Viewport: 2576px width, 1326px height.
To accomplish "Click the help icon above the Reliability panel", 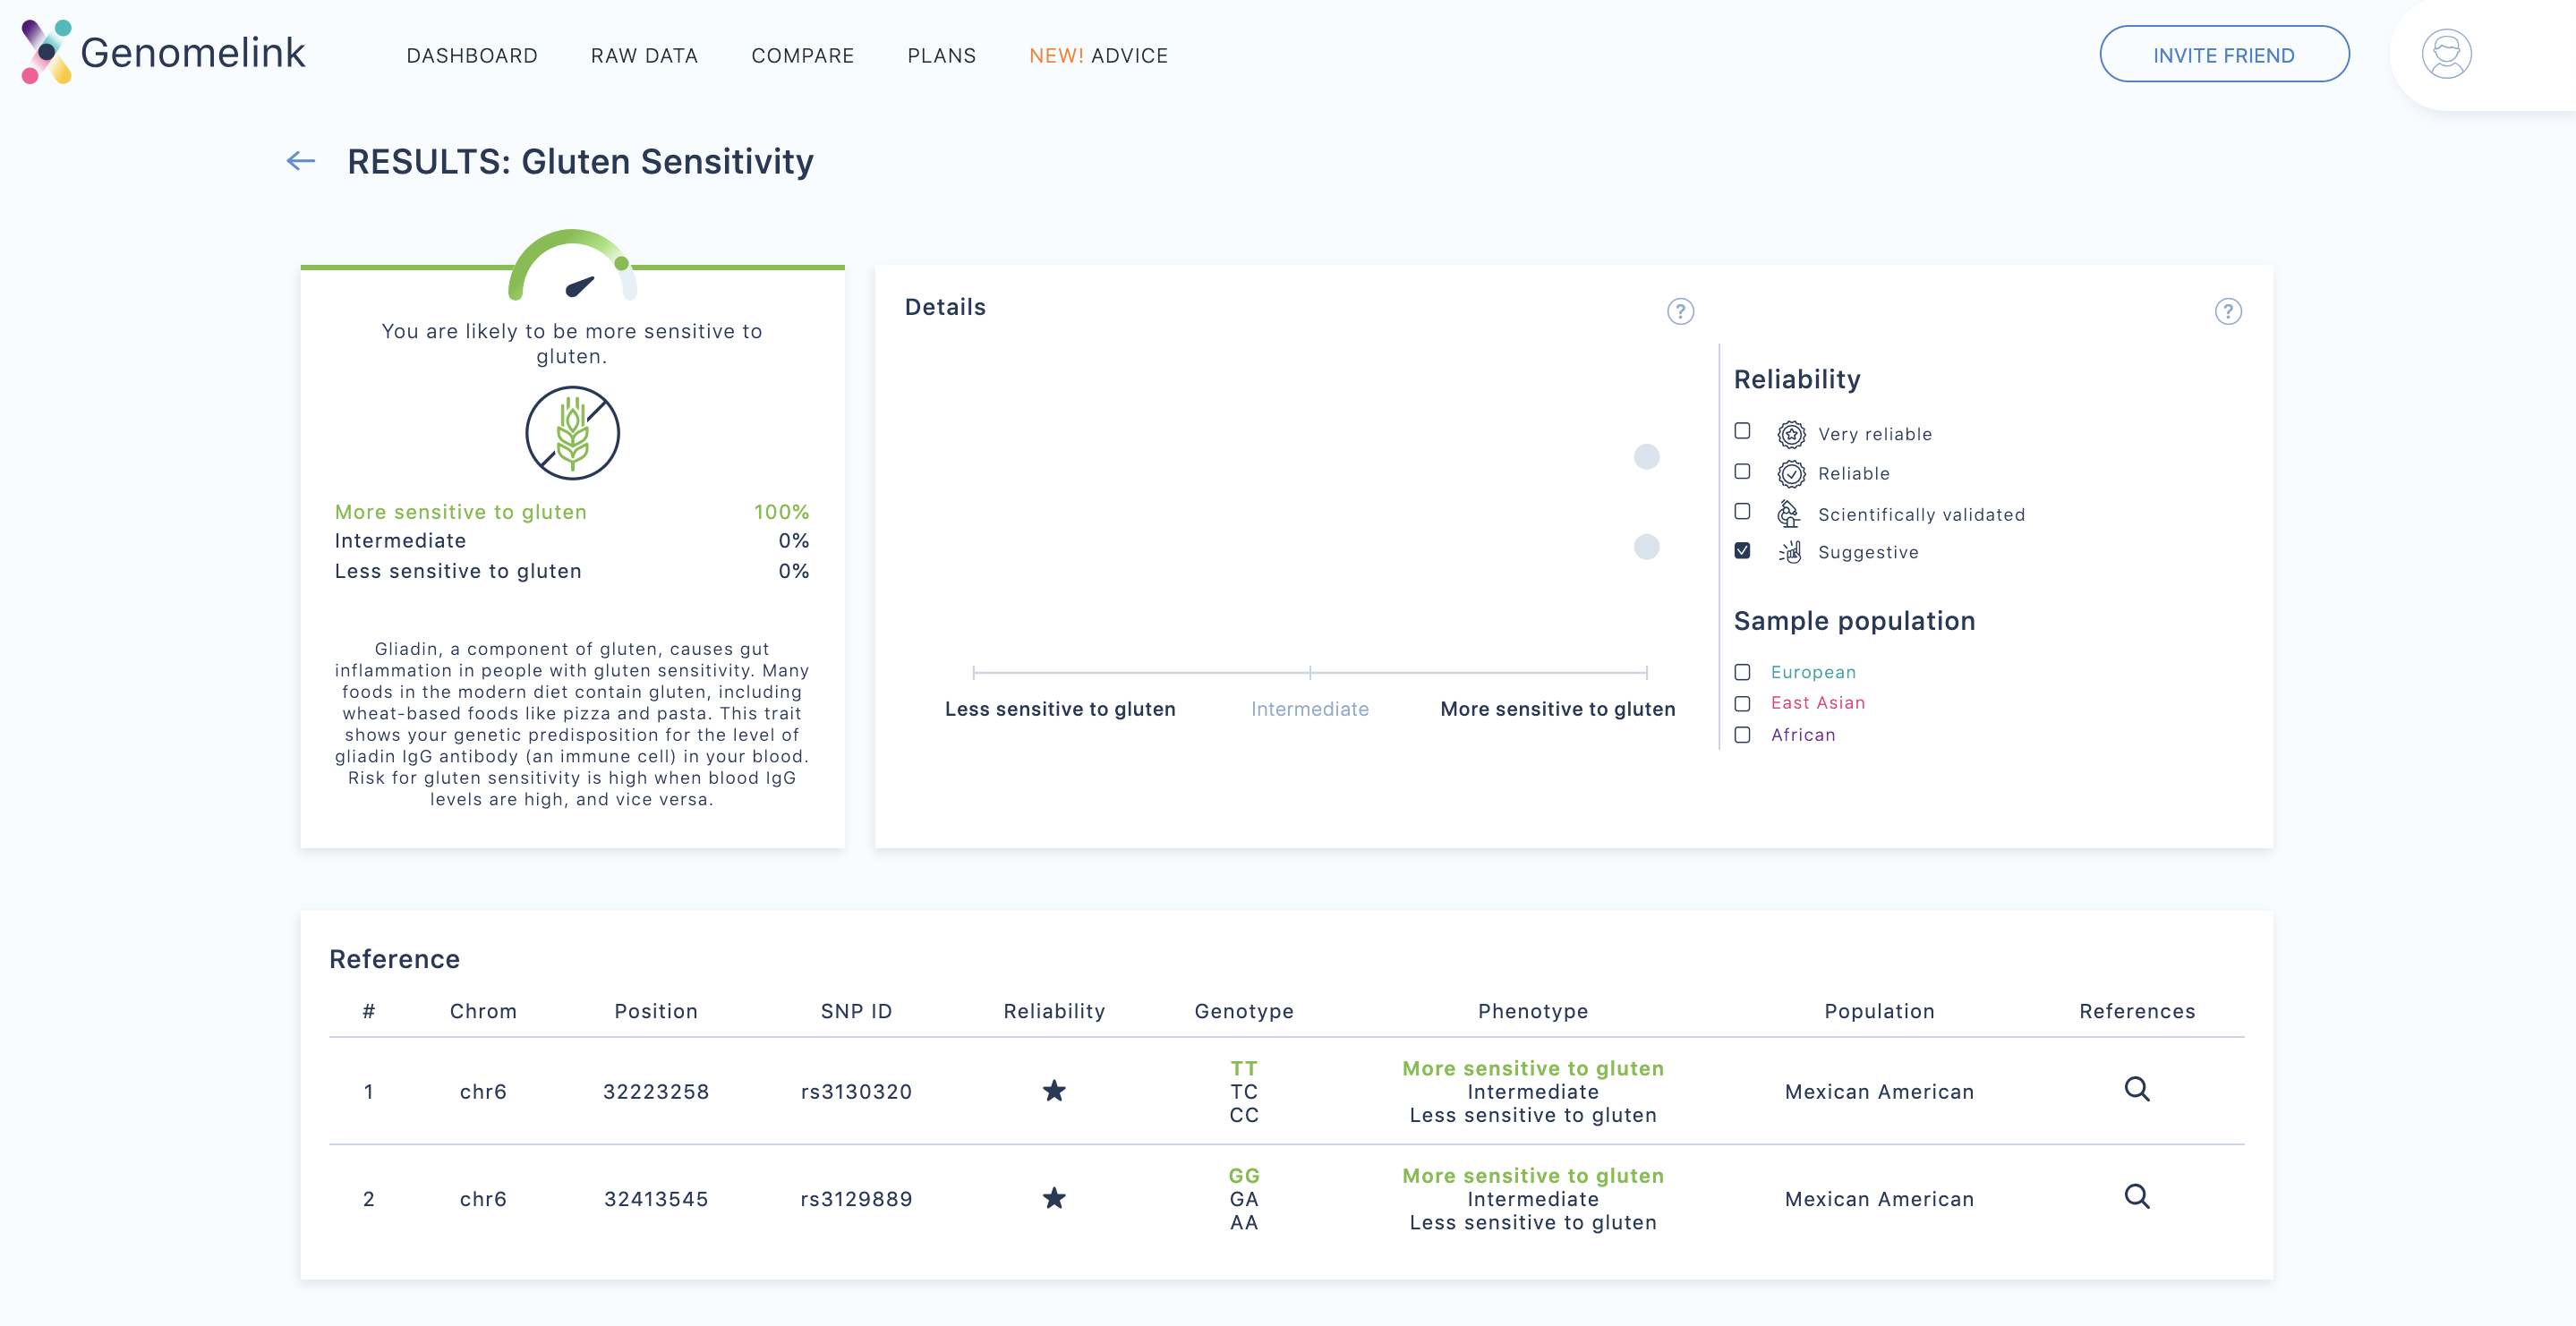I will click(2227, 311).
